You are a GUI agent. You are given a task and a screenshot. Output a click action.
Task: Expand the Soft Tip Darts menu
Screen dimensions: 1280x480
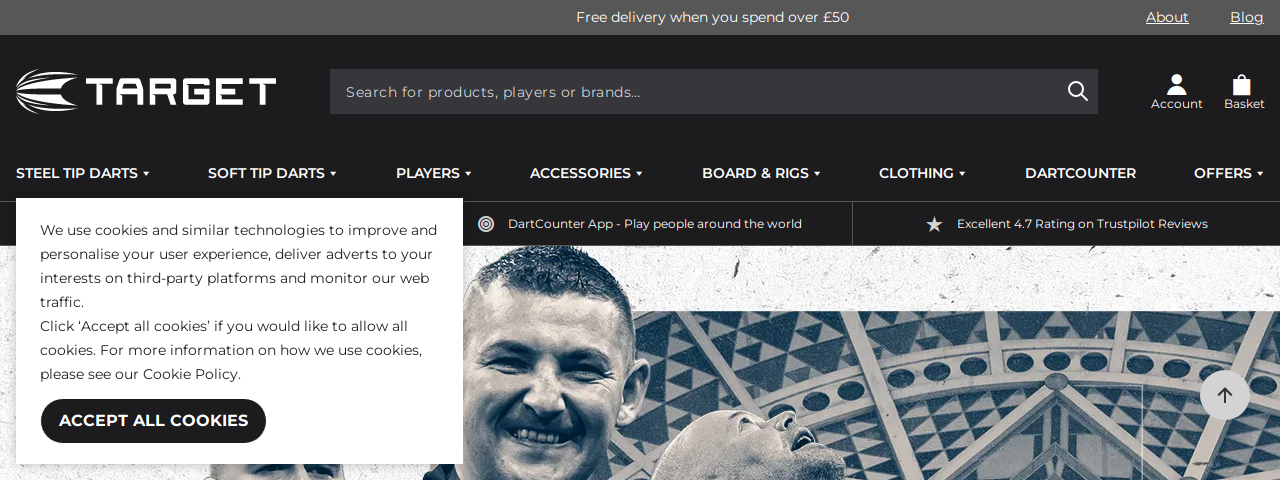(272, 173)
